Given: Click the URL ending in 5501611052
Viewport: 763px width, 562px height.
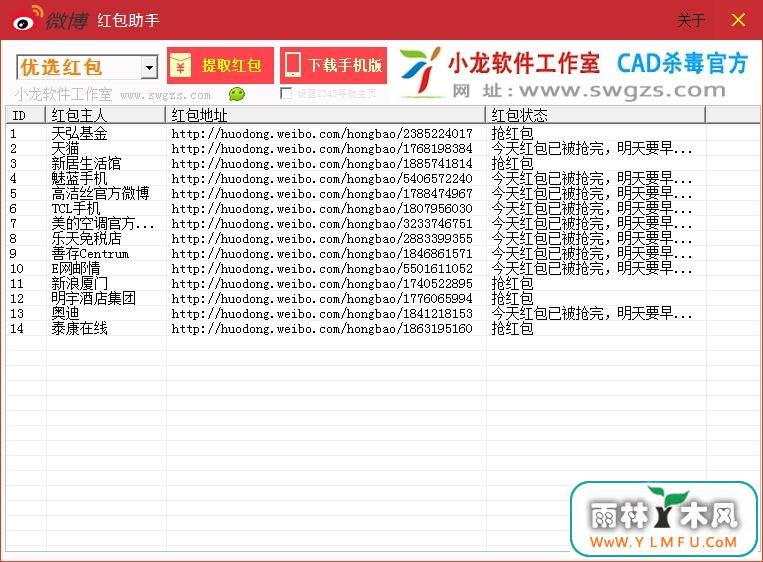Looking at the screenshot, I should (x=322, y=269).
